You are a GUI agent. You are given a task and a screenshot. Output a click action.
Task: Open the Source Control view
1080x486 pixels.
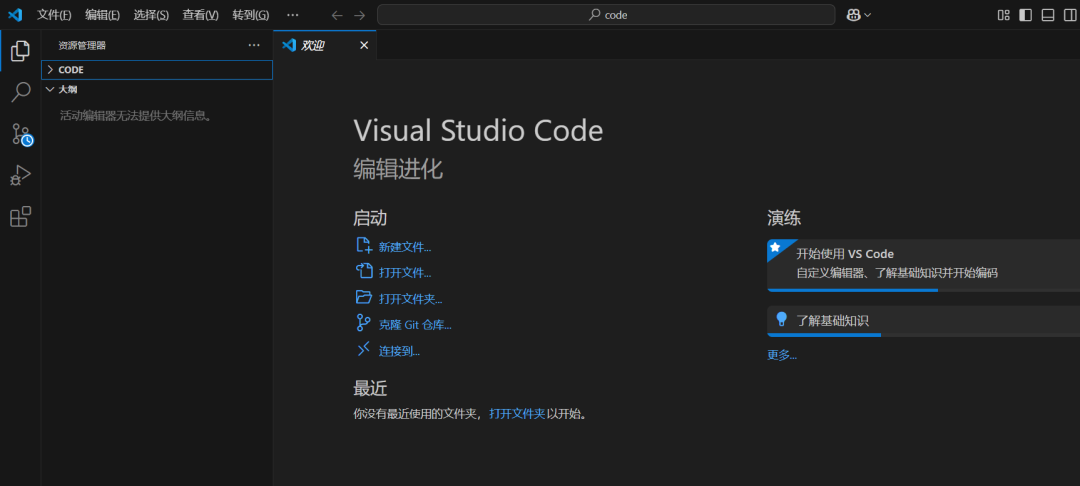[x=21, y=134]
